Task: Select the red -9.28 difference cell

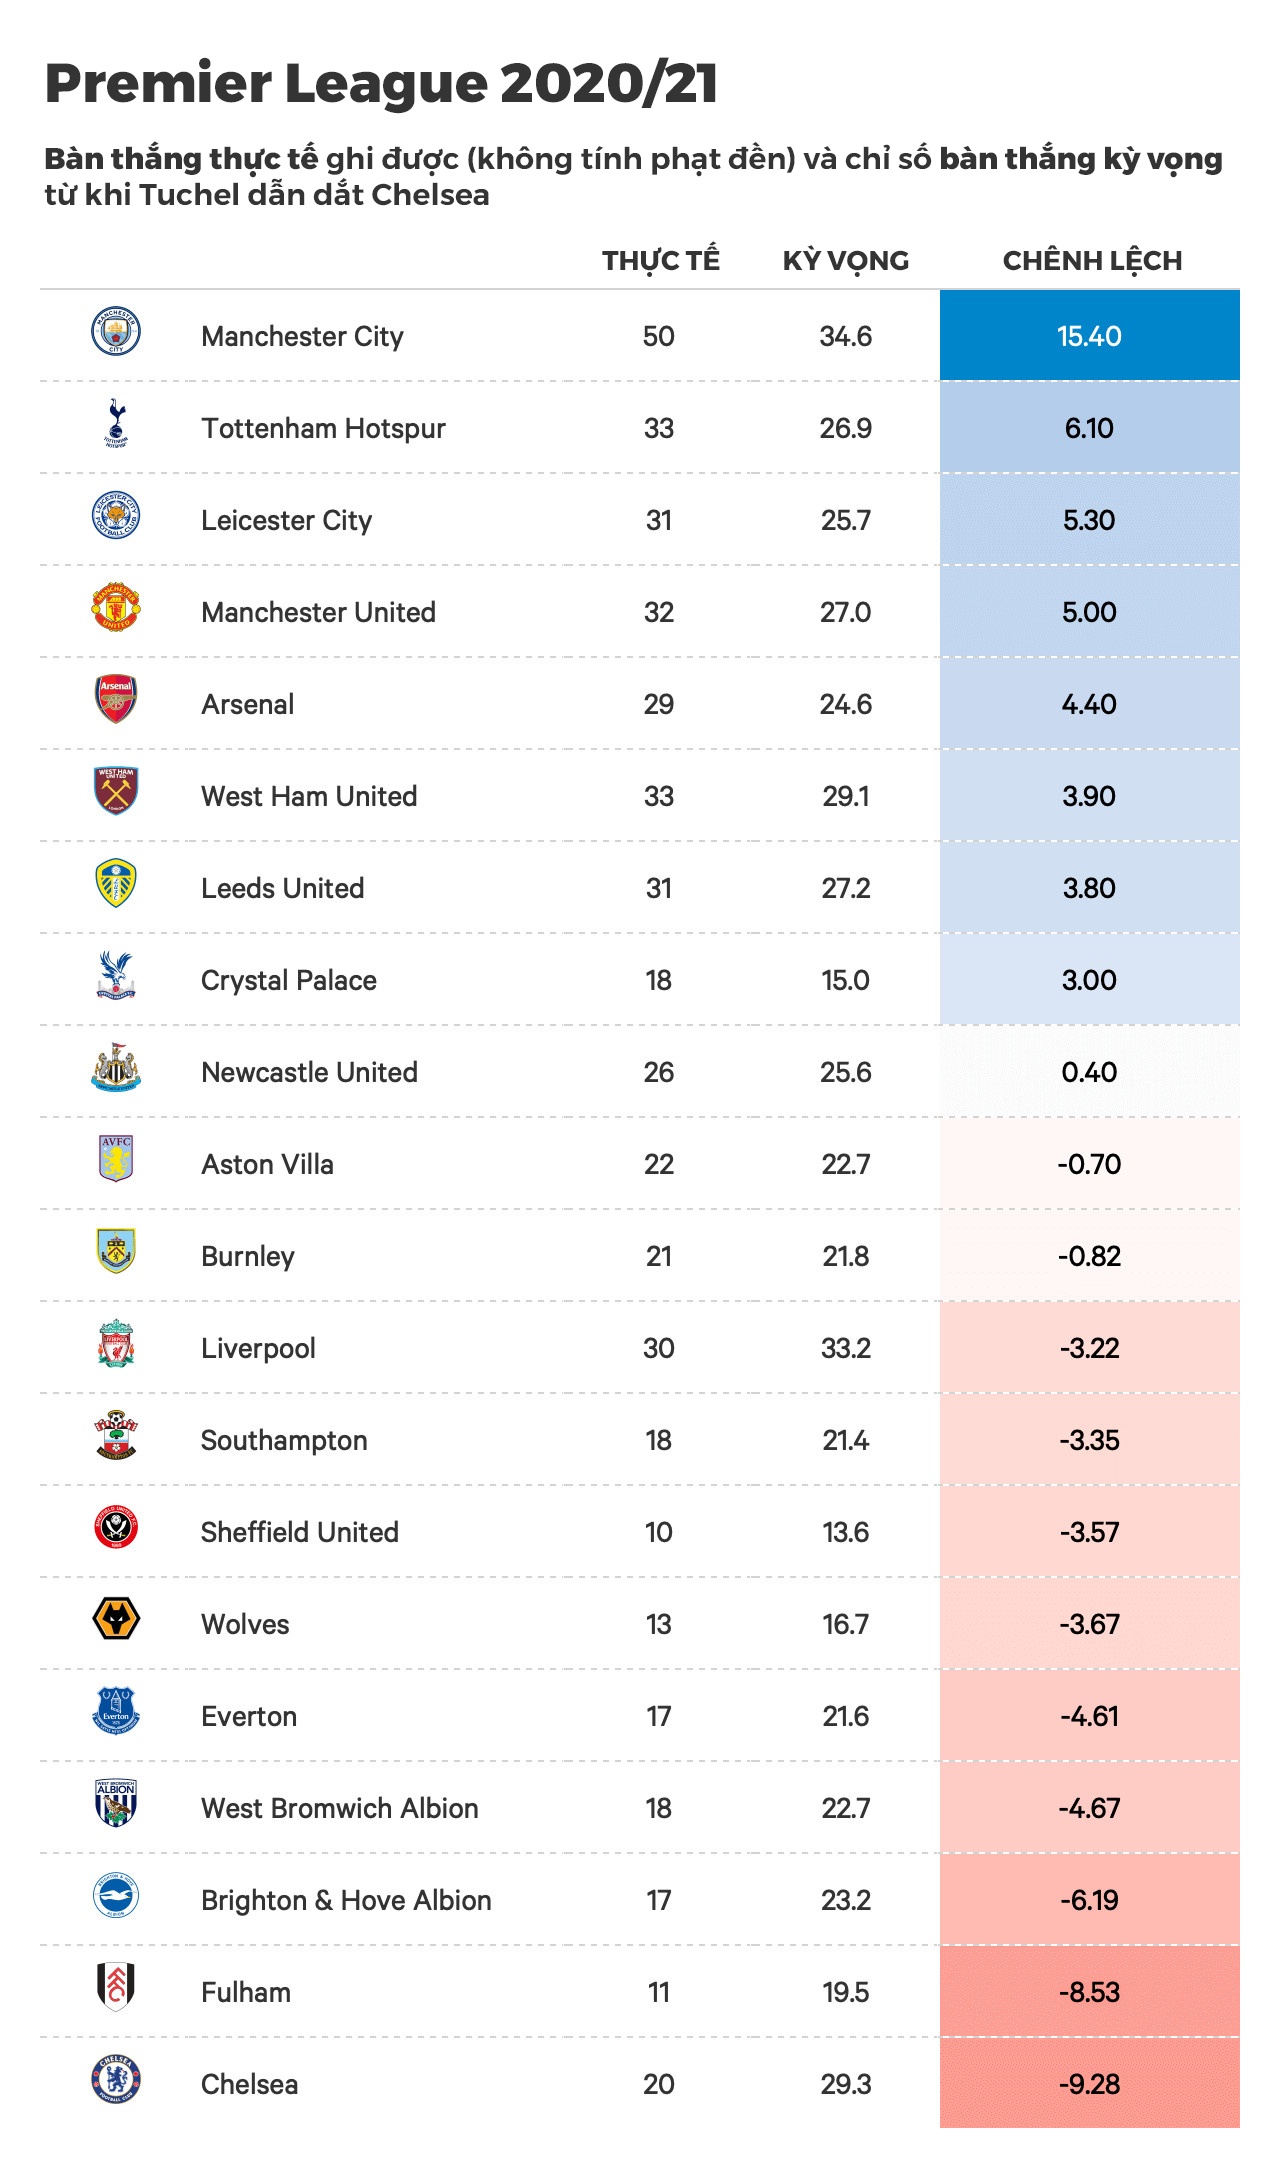Action: point(1089,2084)
